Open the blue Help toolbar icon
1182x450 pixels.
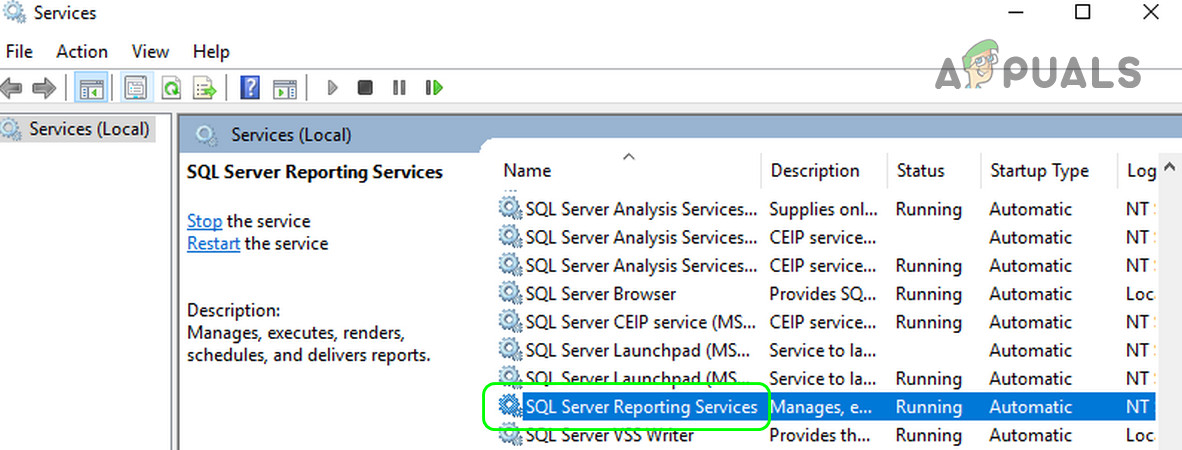coord(250,88)
